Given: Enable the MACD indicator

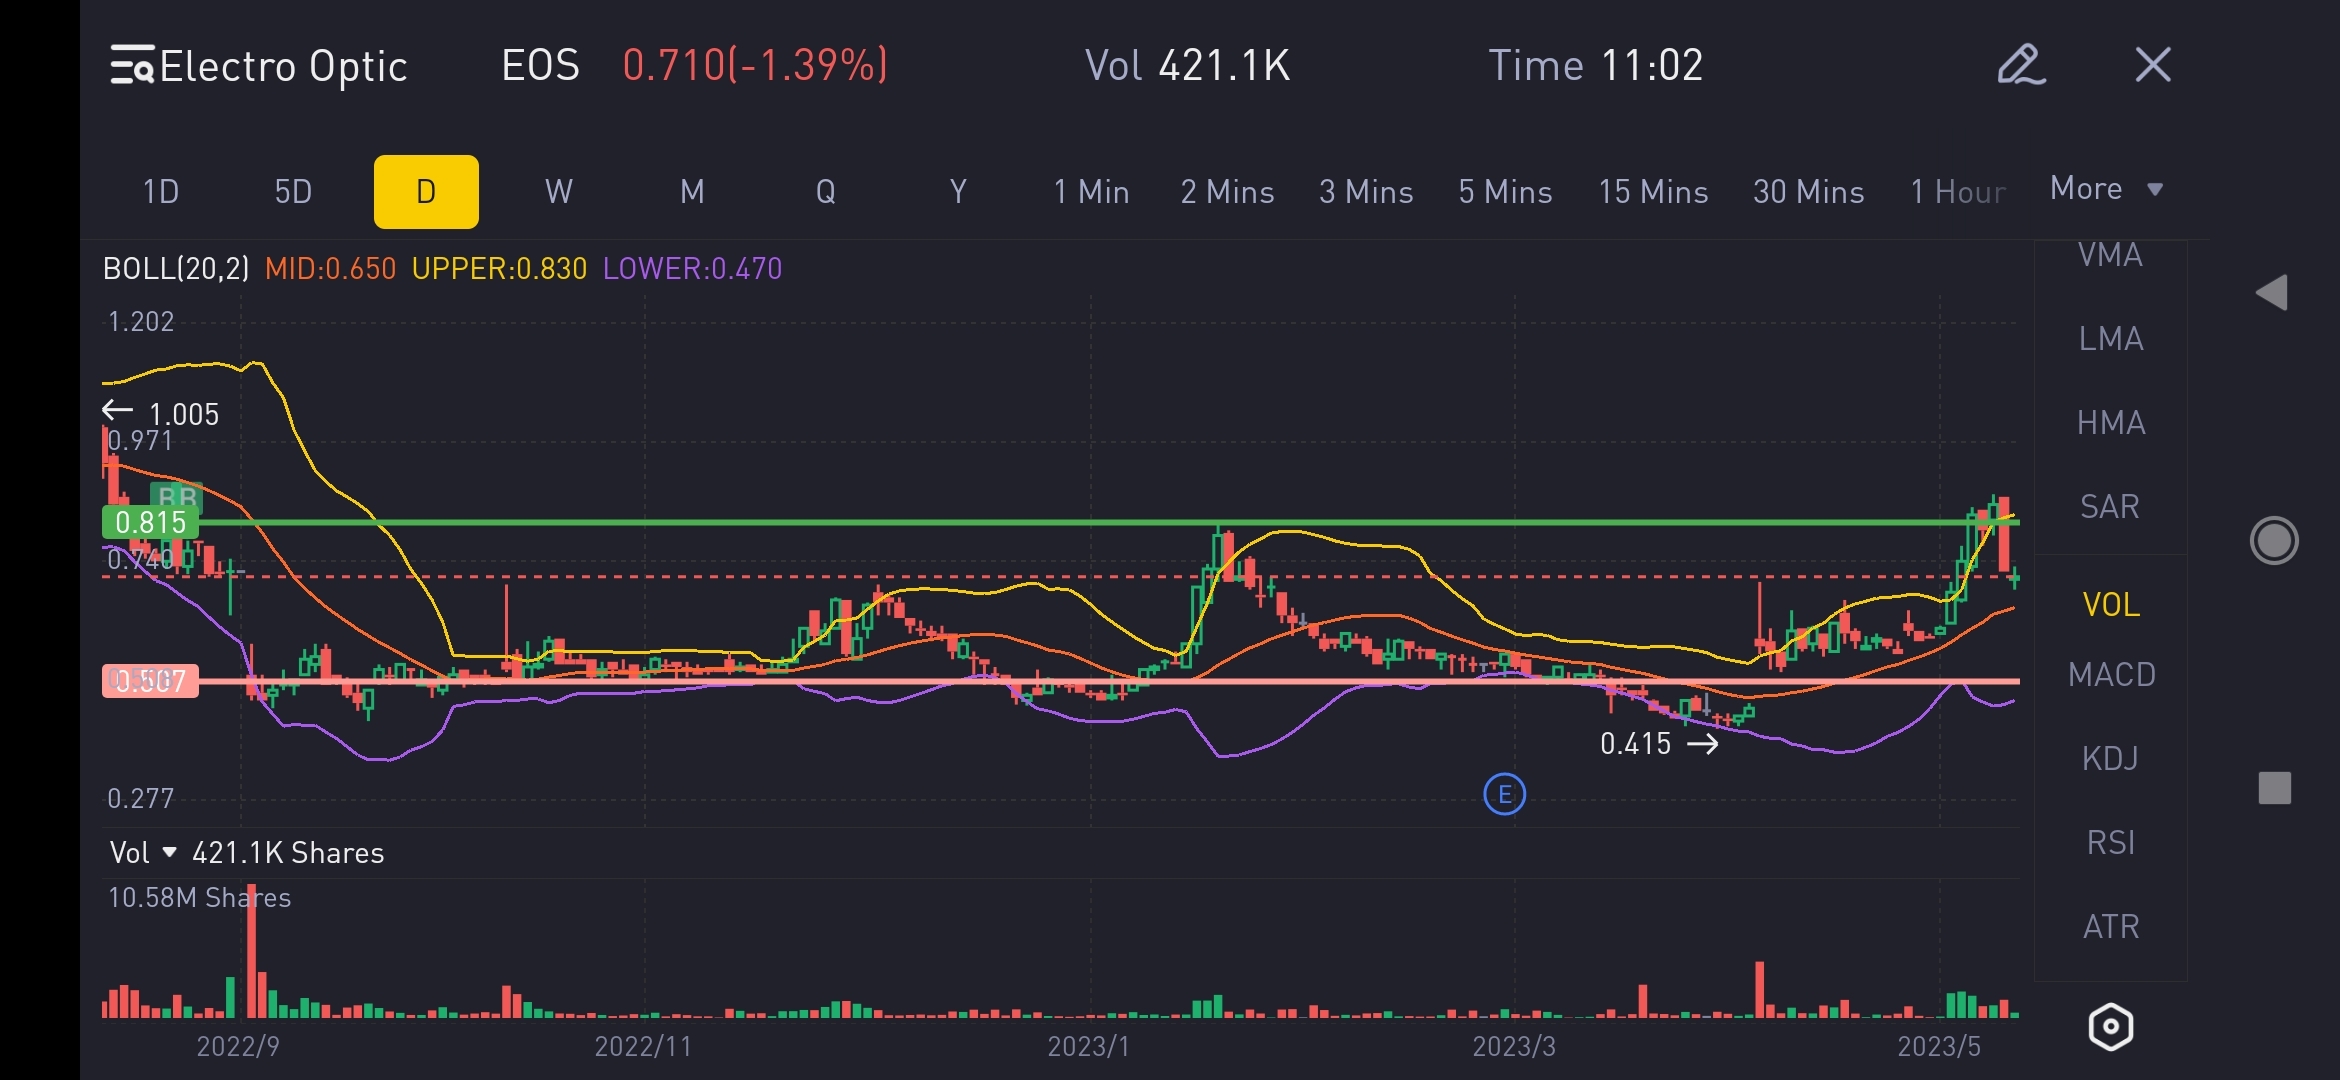Looking at the screenshot, I should 2110,675.
